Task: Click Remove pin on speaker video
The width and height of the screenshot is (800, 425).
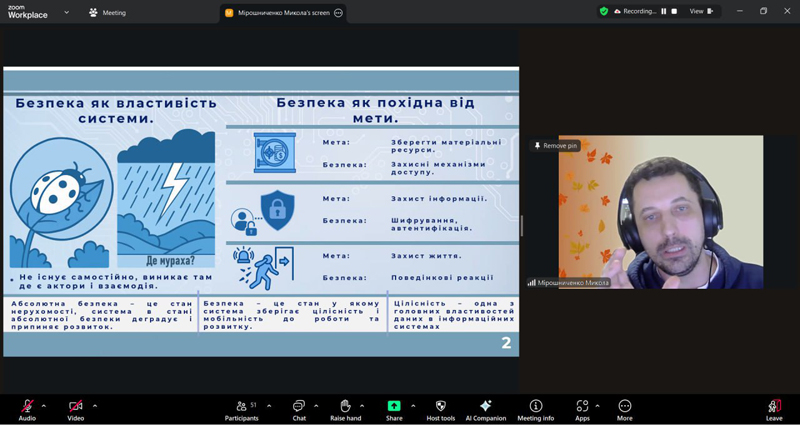Action: pos(555,146)
